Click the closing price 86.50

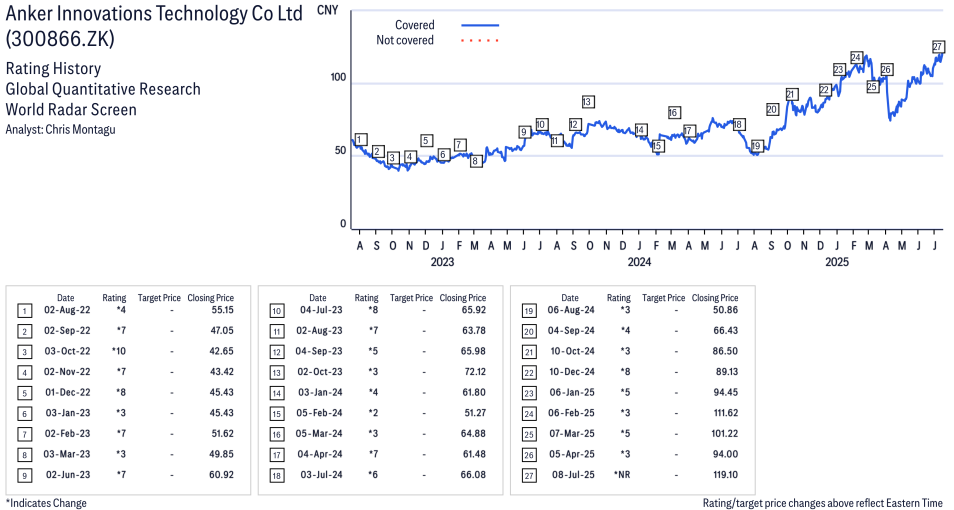(725, 351)
